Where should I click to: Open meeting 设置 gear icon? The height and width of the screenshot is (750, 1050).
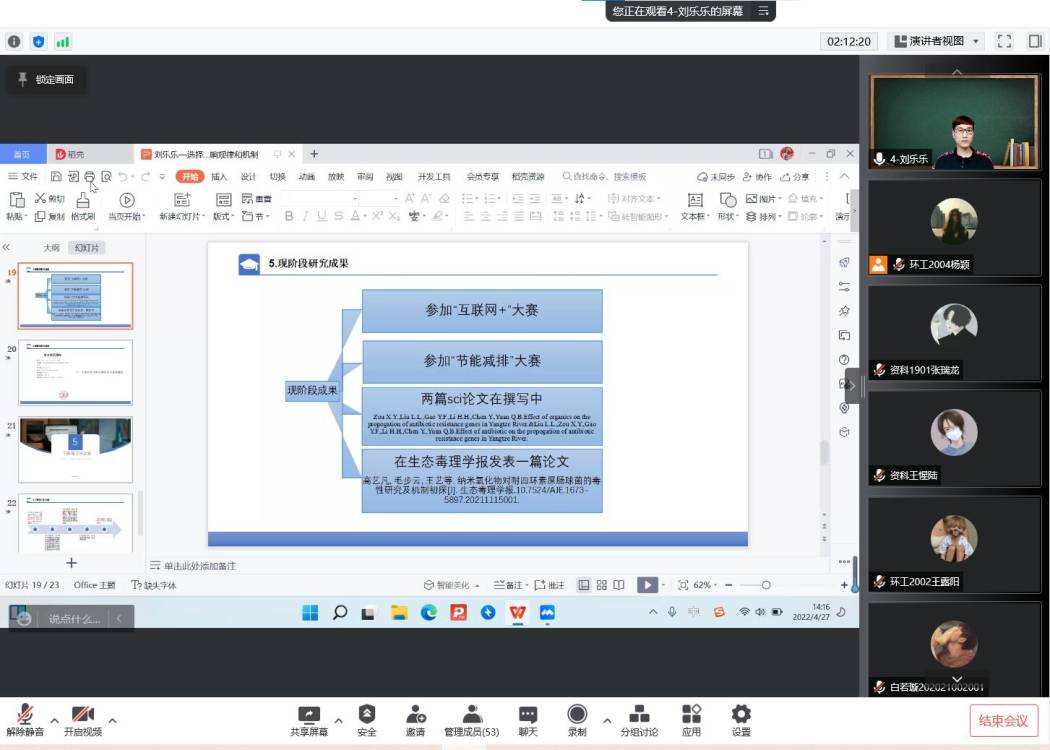pos(741,720)
